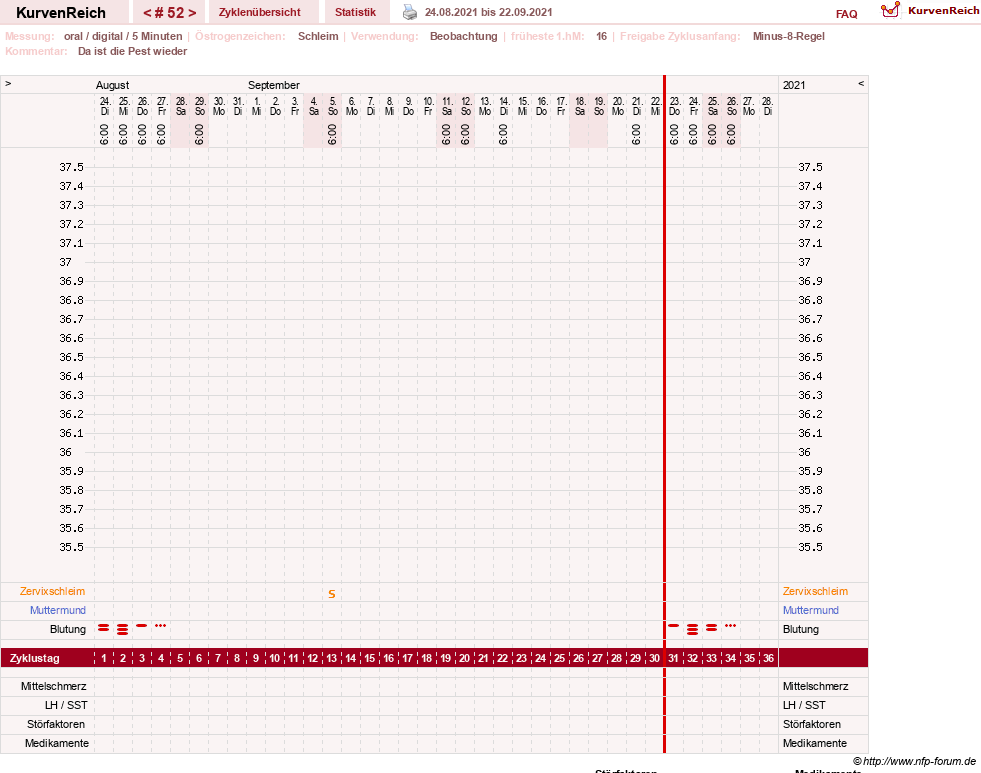
Task: Click the right Muttermund row label
Action: (810, 610)
